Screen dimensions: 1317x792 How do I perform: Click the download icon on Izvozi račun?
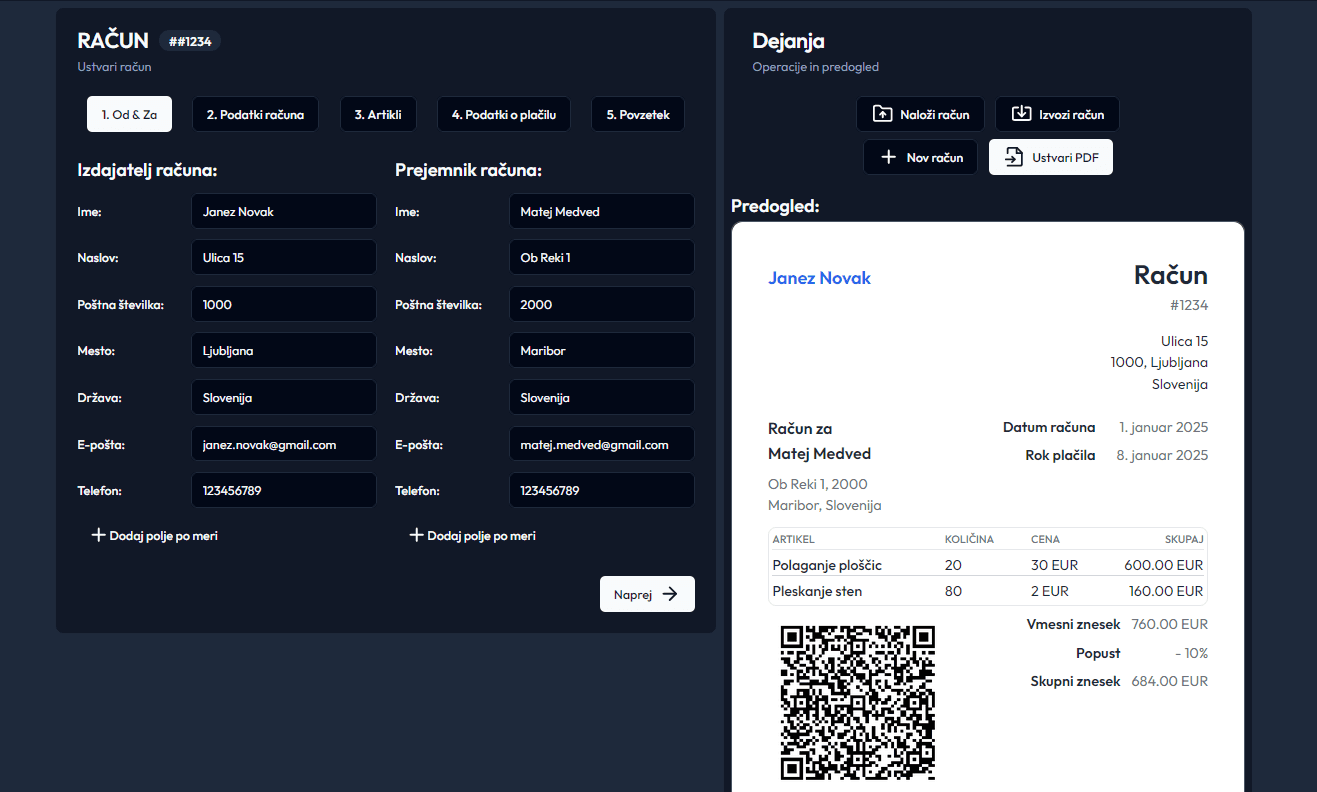pos(1021,114)
